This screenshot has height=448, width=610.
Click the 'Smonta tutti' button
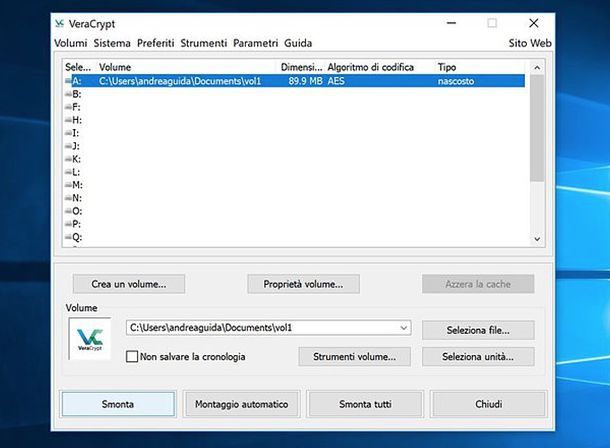coord(365,404)
